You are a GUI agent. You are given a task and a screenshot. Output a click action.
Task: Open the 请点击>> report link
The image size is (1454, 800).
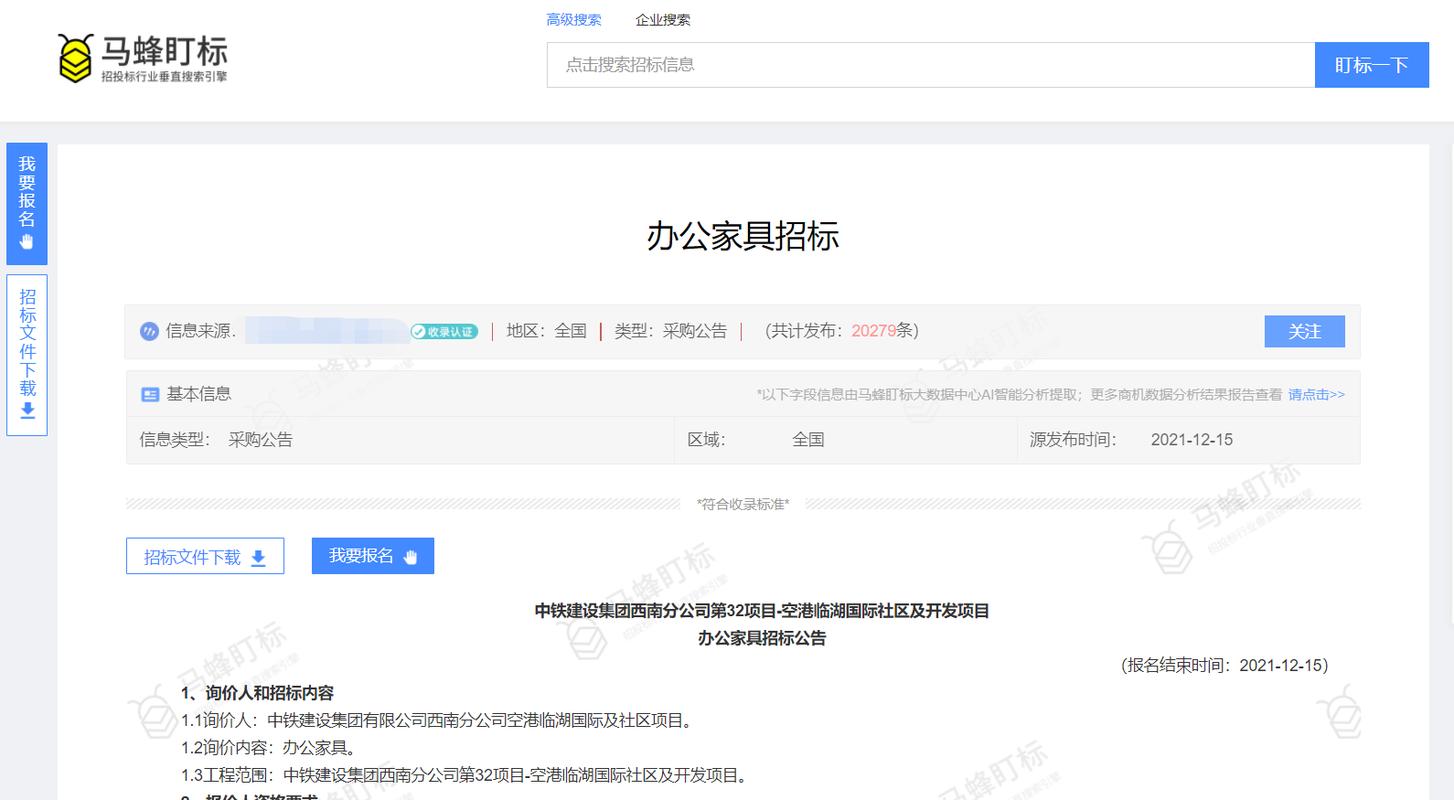(x=1316, y=395)
